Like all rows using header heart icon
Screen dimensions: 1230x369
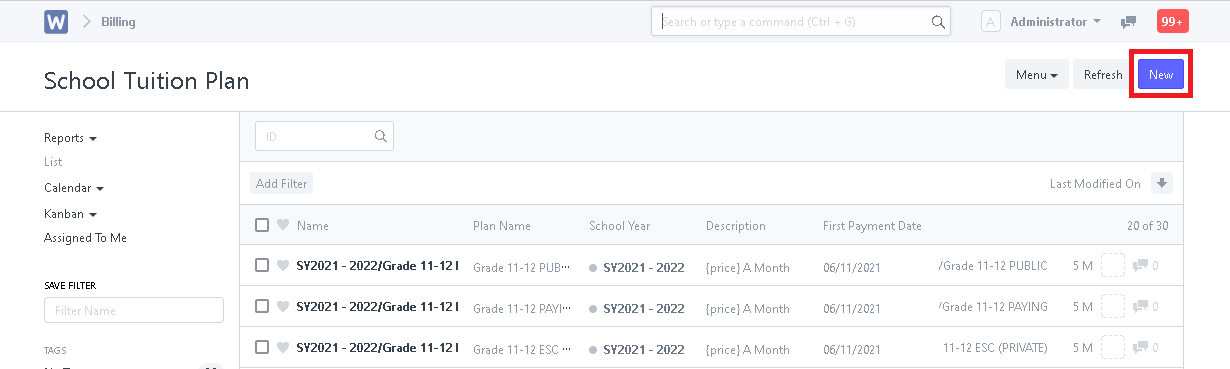pos(283,225)
